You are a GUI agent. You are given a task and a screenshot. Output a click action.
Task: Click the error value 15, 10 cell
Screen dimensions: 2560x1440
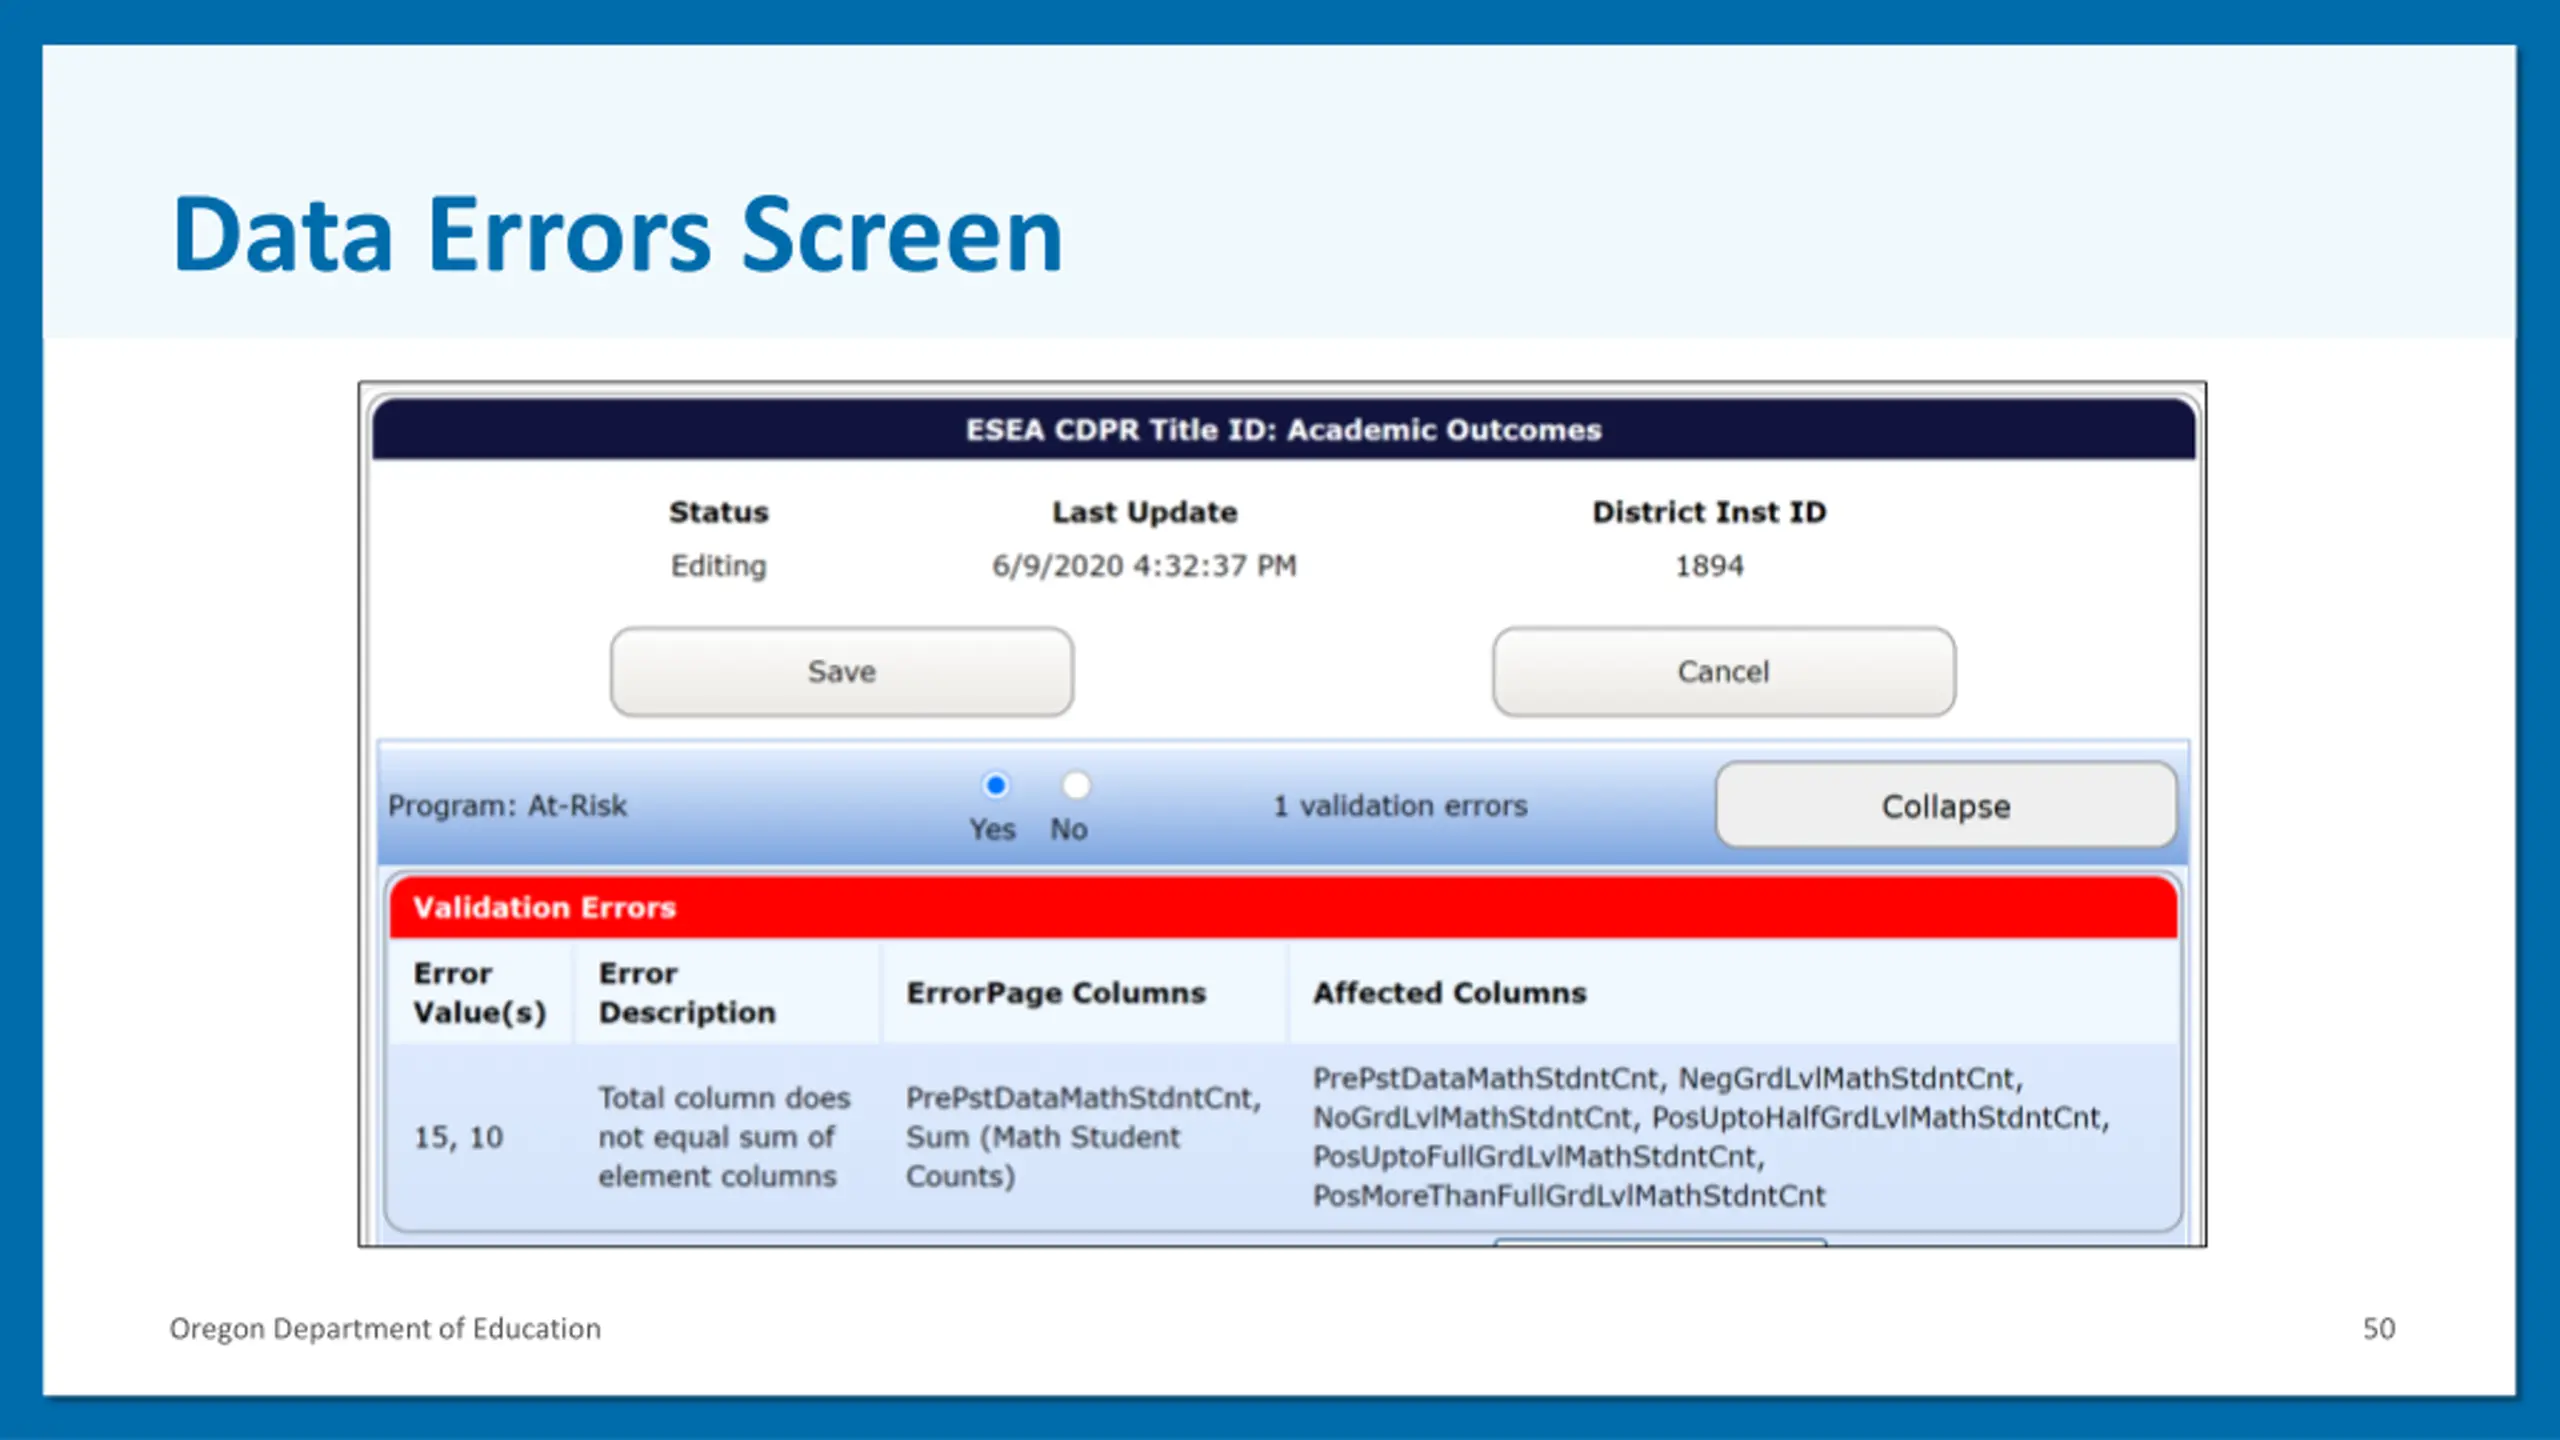coord(459,1137)
